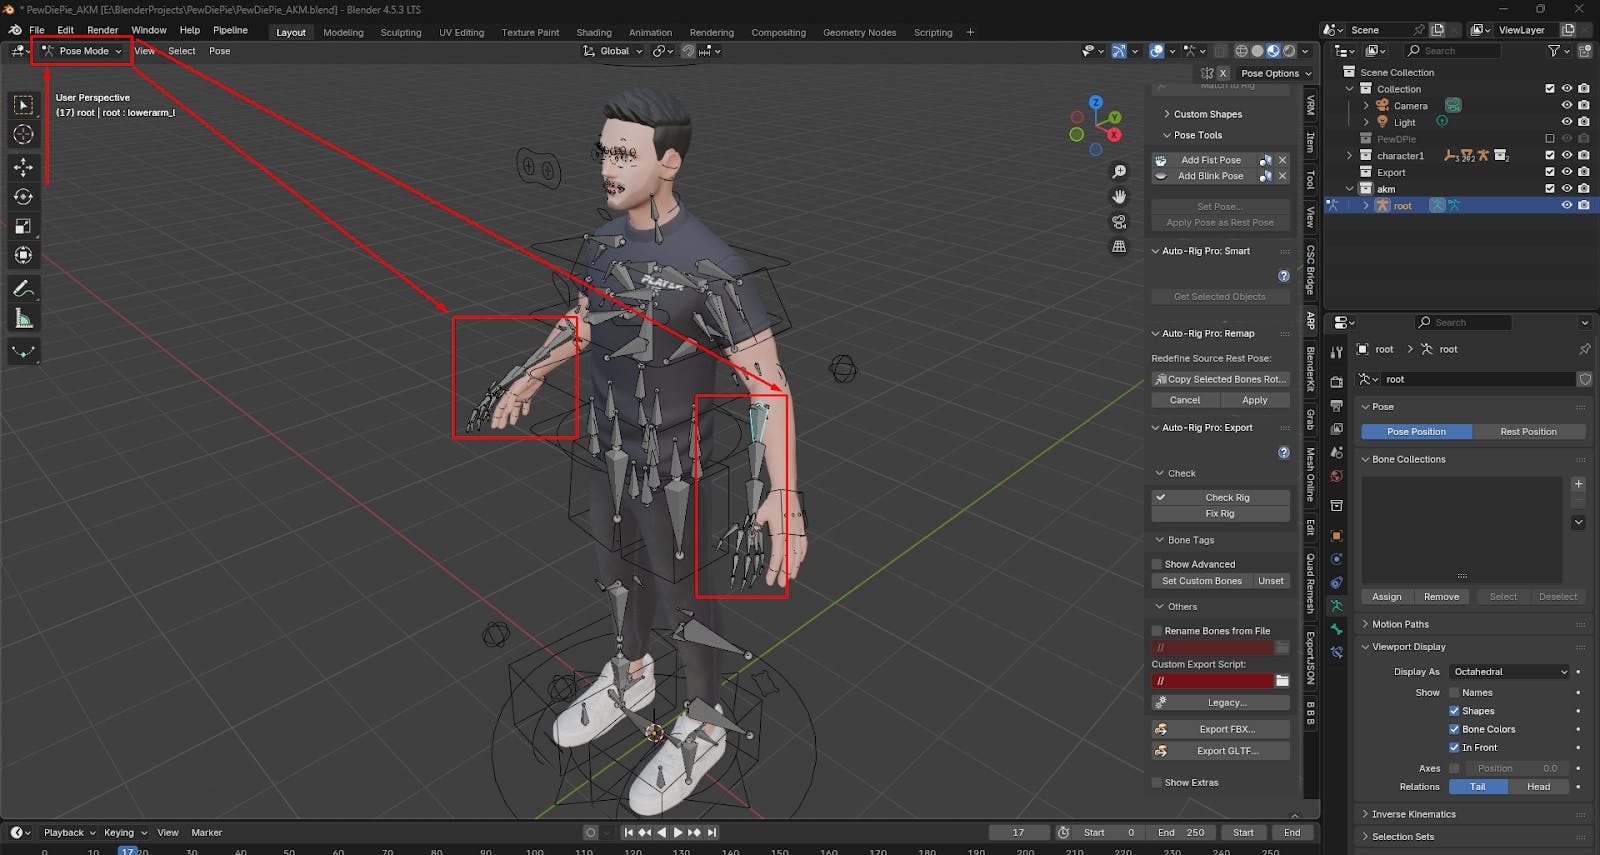Open the Pose Options dropdown
Screen dimensions: 1600x855
click(x=1275, y=73)
